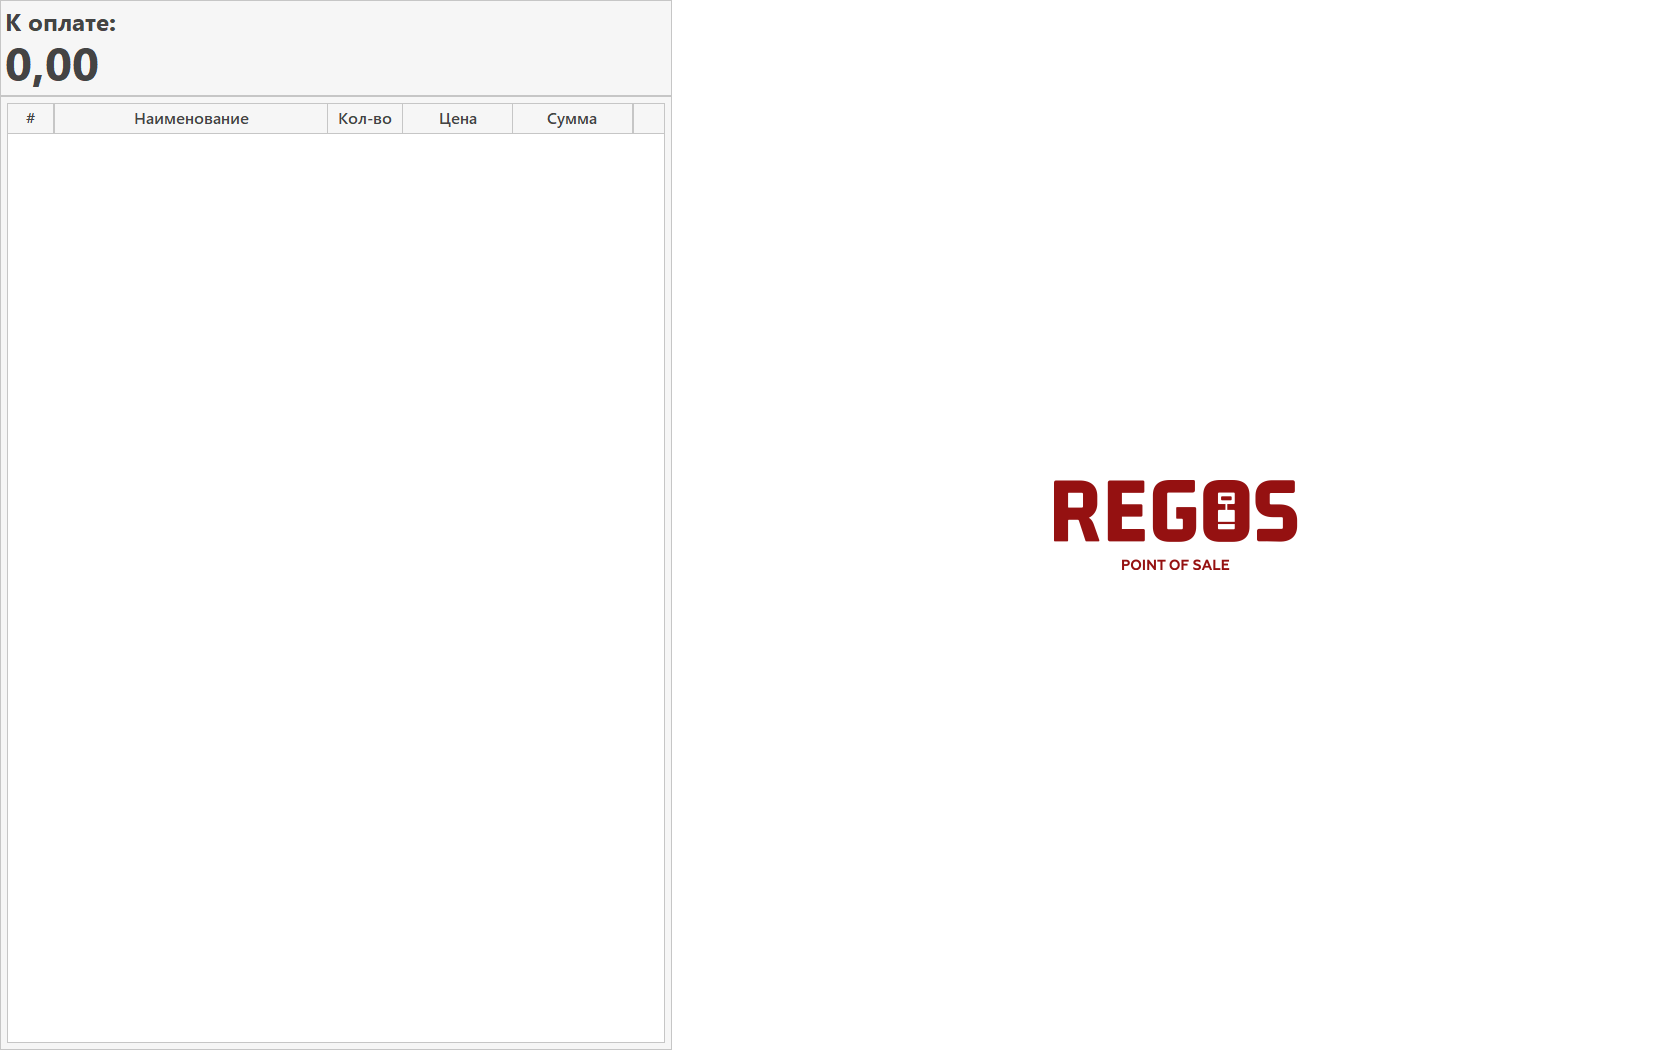Click the 0,00 total amount

[52, 66]
